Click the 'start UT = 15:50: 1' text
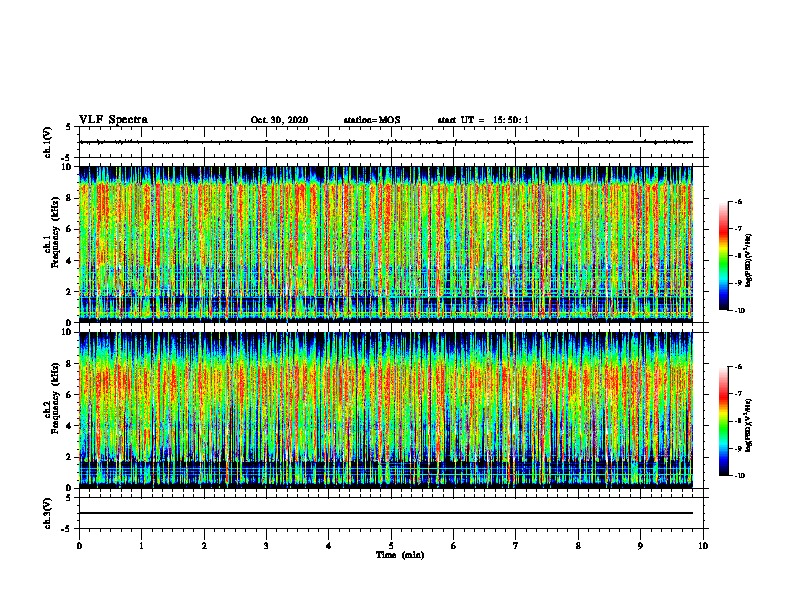This screenshot has height=612, width=792. click(483, 120)
